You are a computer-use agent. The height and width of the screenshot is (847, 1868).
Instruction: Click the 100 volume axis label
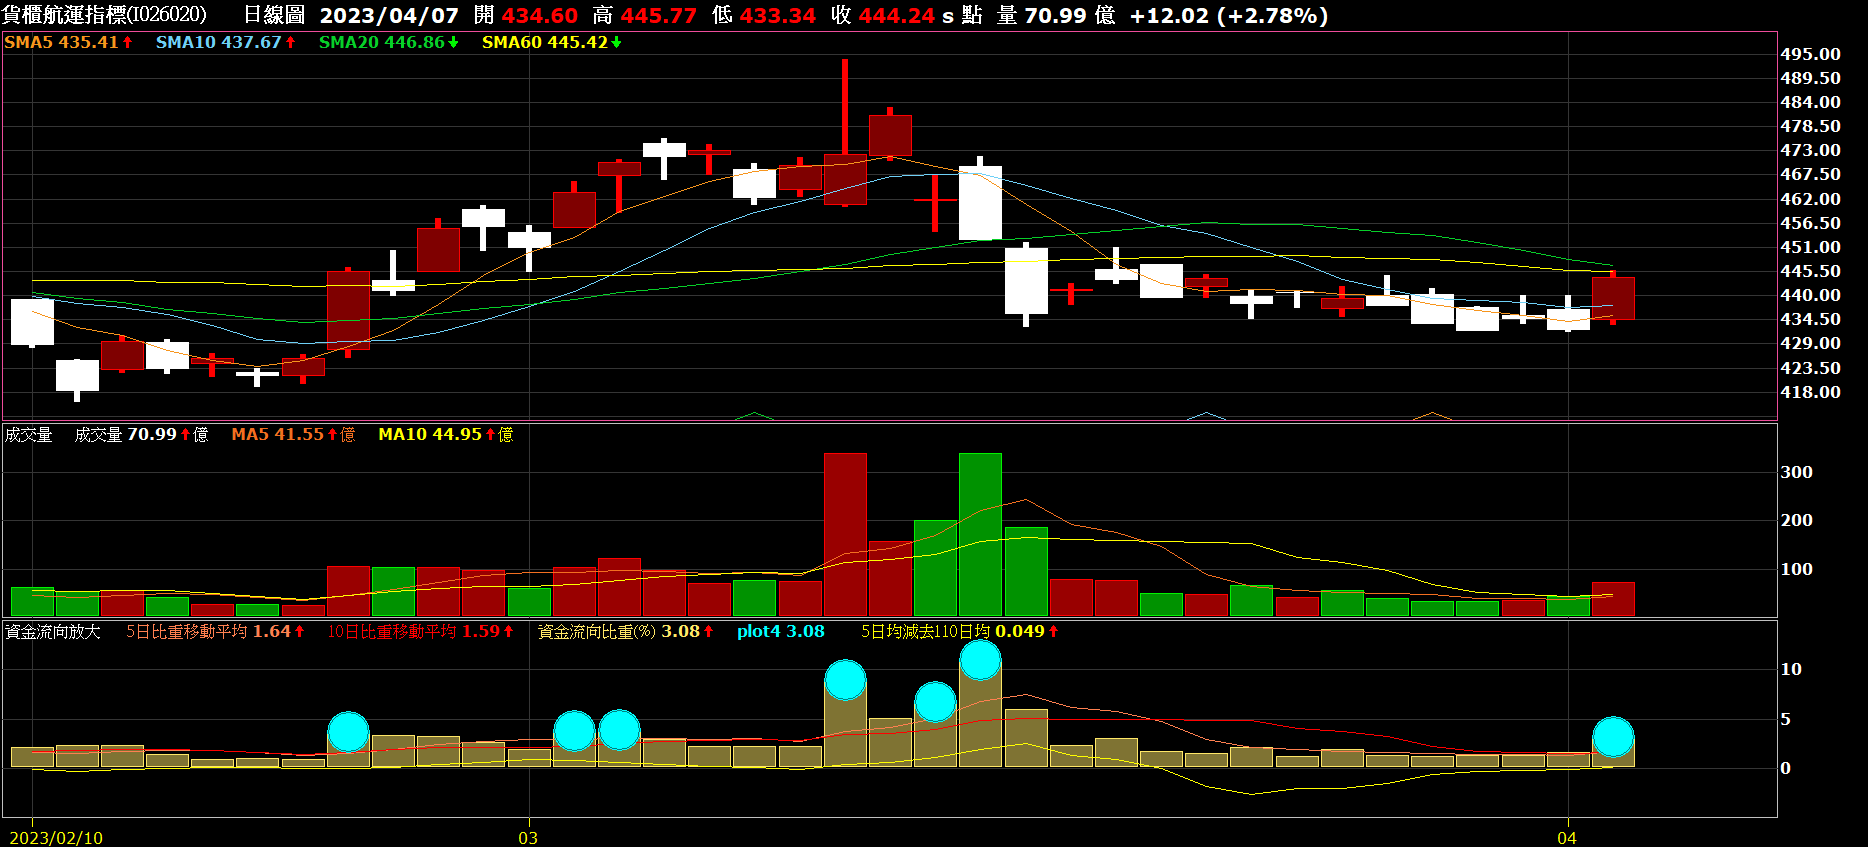click(x=1796, y=569)
